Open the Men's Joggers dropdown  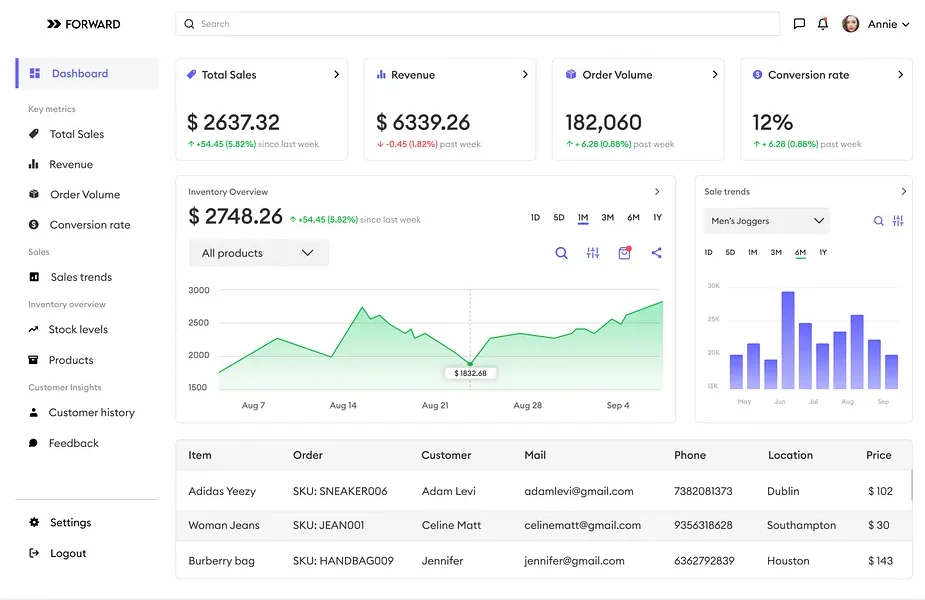click(767, 221)
